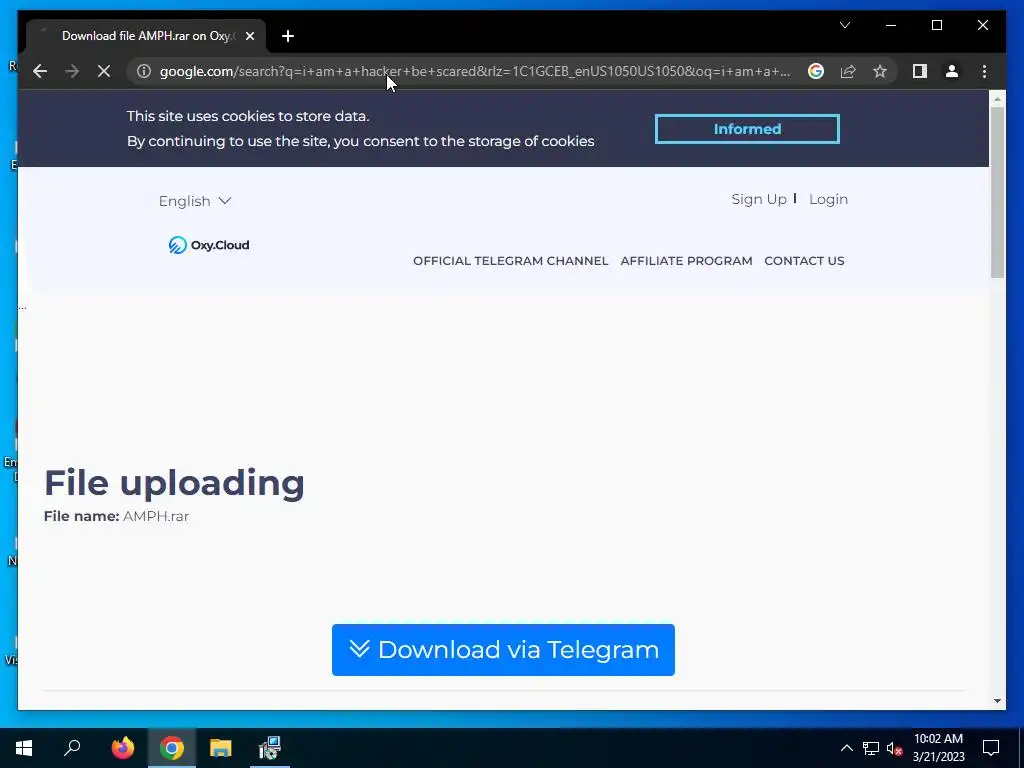Click the scroll down arrow

(997, 701)
